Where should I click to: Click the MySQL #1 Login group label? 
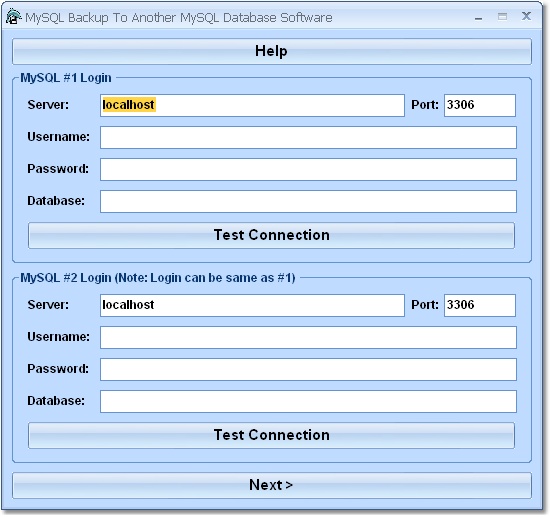tap(66, 78)
